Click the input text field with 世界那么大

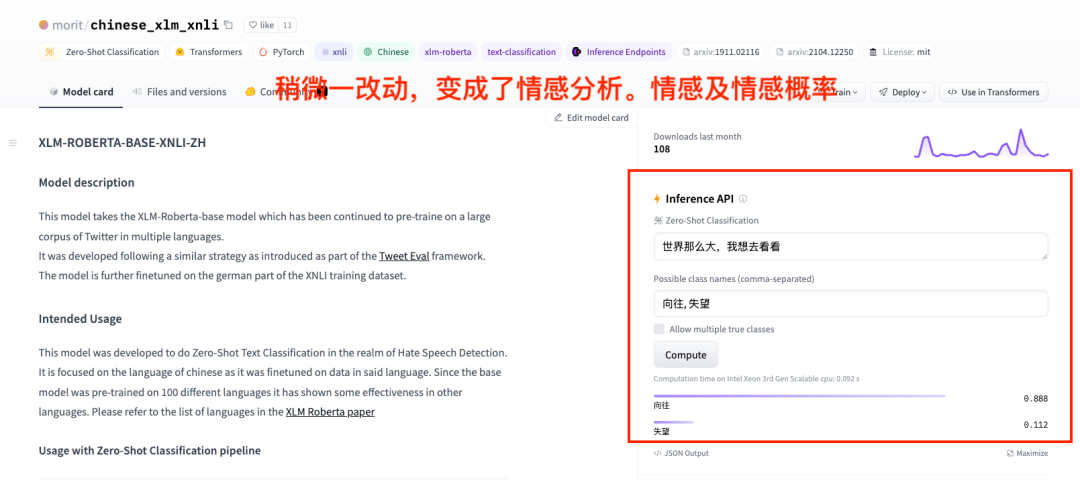coord(851,247)
